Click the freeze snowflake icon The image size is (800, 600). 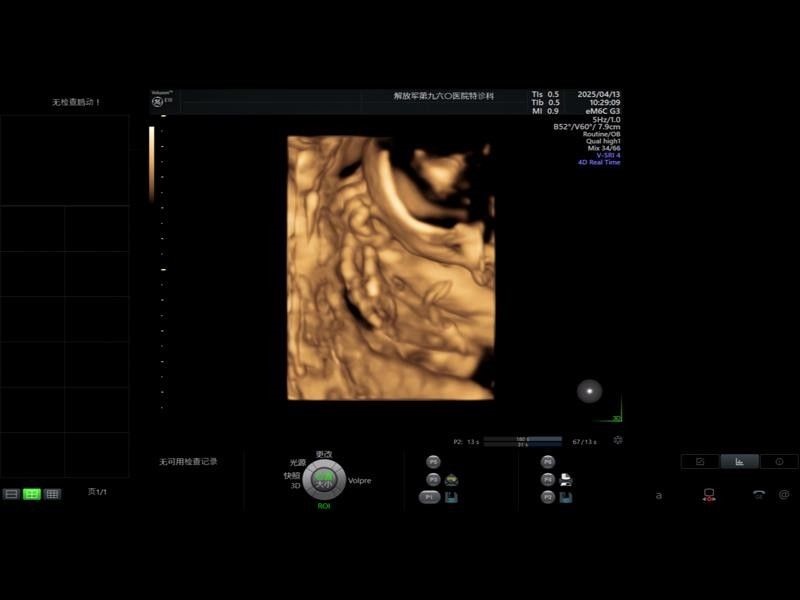(x=618, y=440)
